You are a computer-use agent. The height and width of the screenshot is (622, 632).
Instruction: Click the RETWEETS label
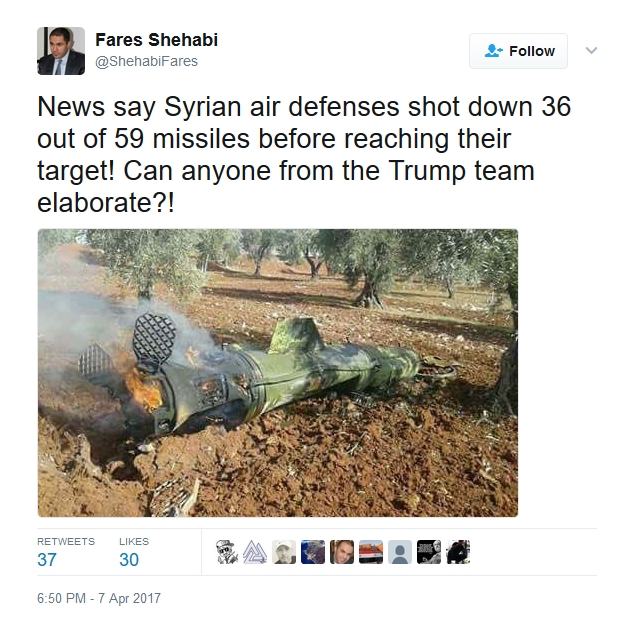[66, 541]
